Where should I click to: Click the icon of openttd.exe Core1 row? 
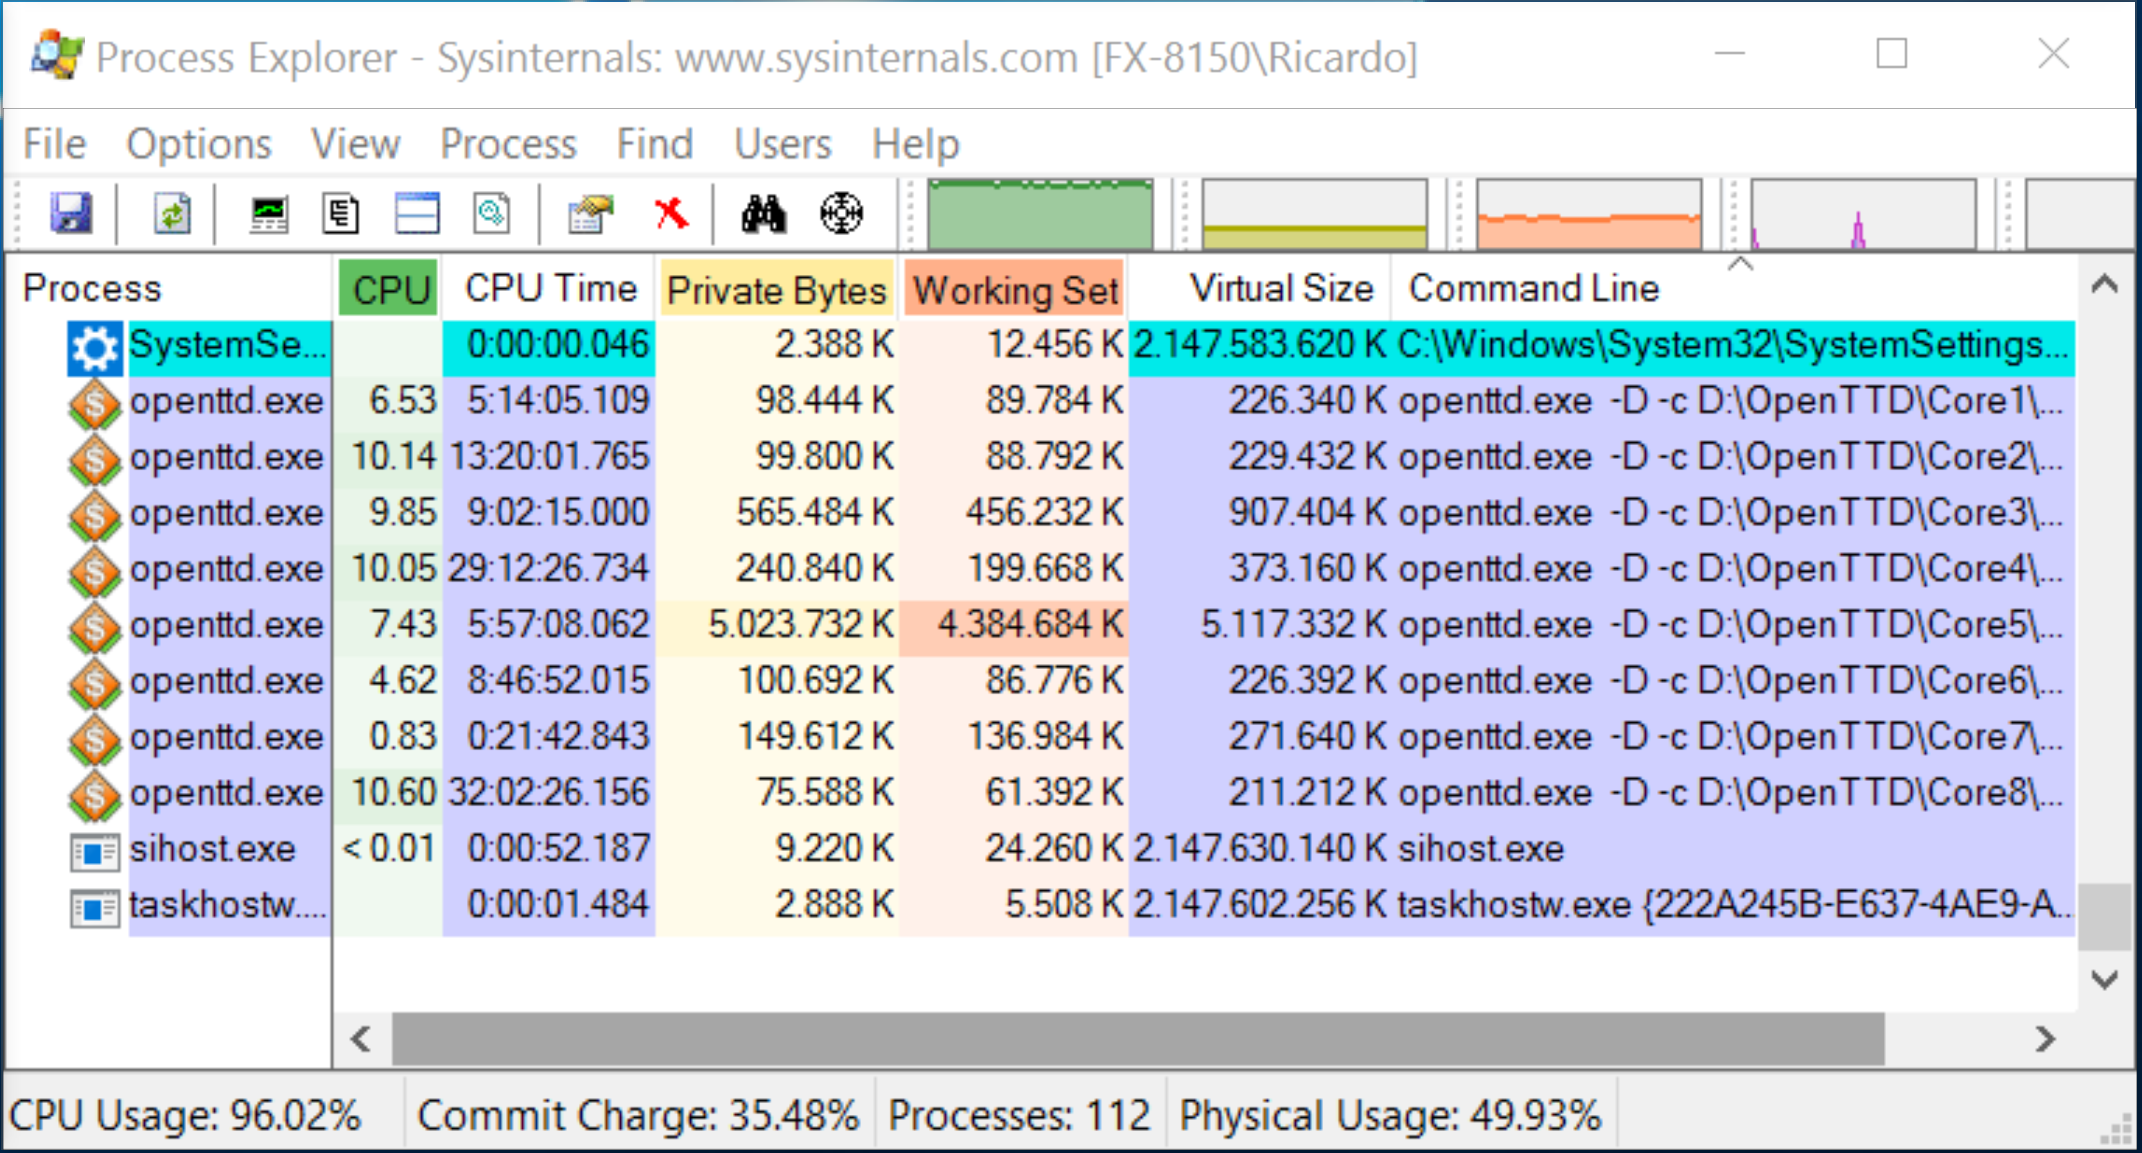[x=95, y=405]
